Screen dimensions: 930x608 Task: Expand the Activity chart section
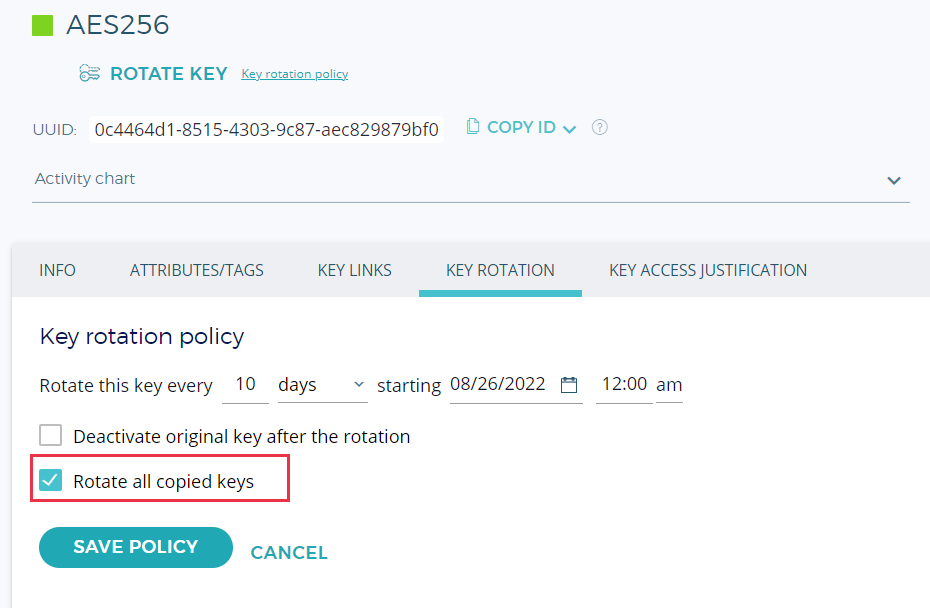pyautogui.click(x=893, y=180)
